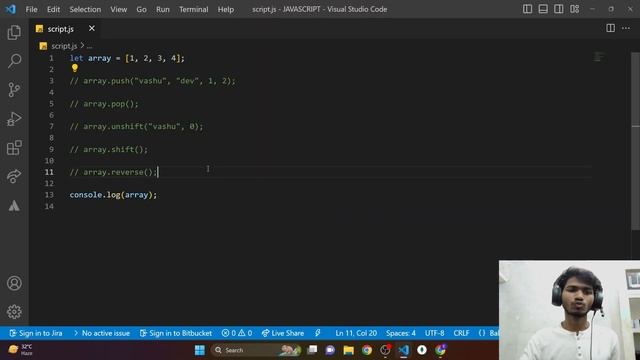
Task: Open the Selection menu
Action: [x=85, y=9]
